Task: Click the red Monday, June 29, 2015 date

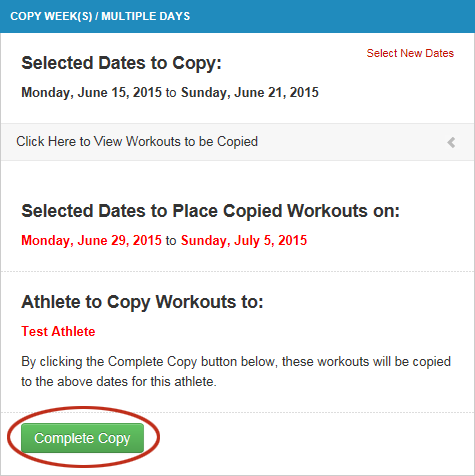Action: coord(91,240)
